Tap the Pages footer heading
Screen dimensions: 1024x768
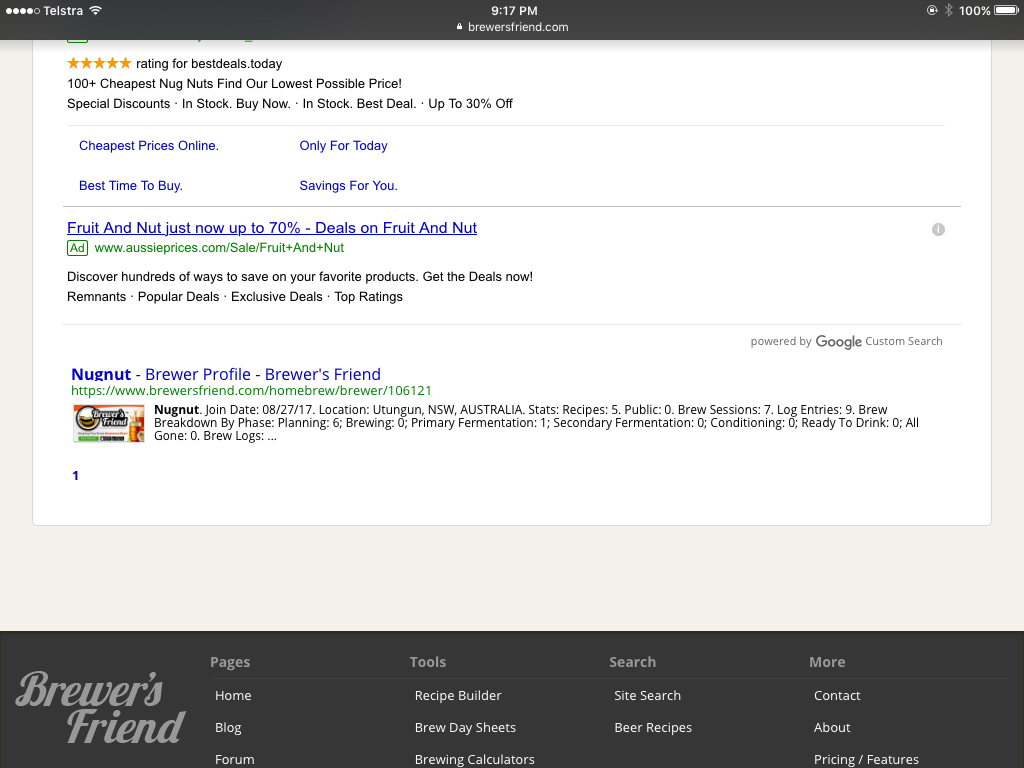pos(230,662)
